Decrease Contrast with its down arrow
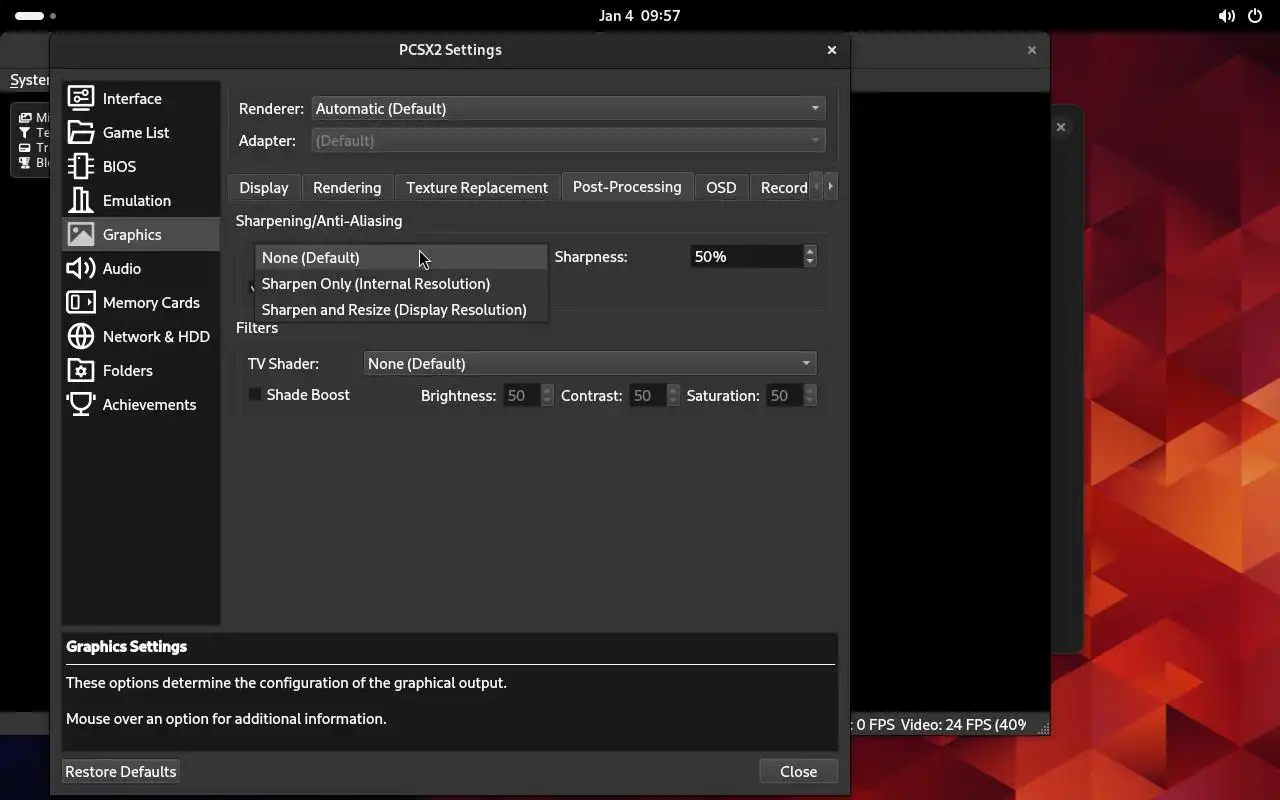Viewport: 1280px width, 800px height. pos(673,401)
